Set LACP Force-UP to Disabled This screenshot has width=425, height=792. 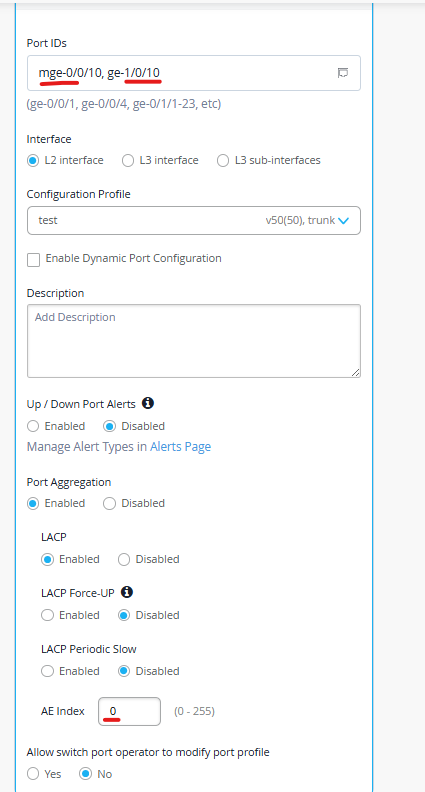tap(124, 615)
